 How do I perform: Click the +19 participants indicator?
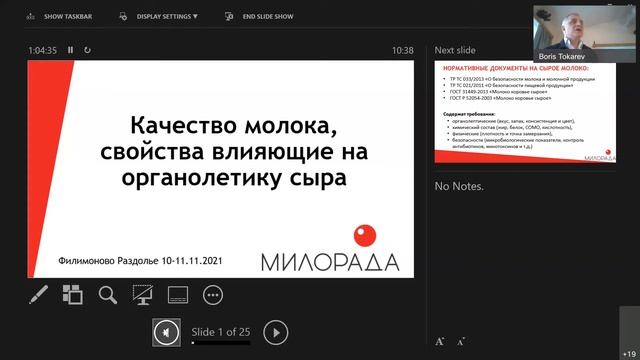(x=629, y=333)
